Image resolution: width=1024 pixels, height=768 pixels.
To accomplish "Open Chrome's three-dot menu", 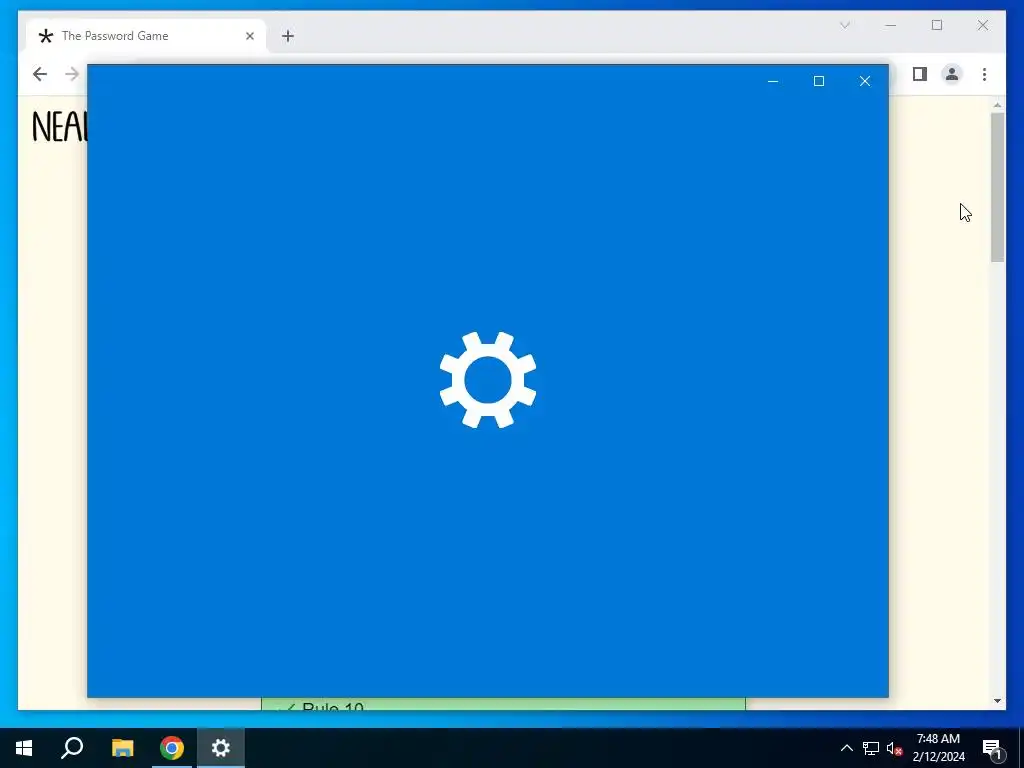I will [x=984, y=74].
